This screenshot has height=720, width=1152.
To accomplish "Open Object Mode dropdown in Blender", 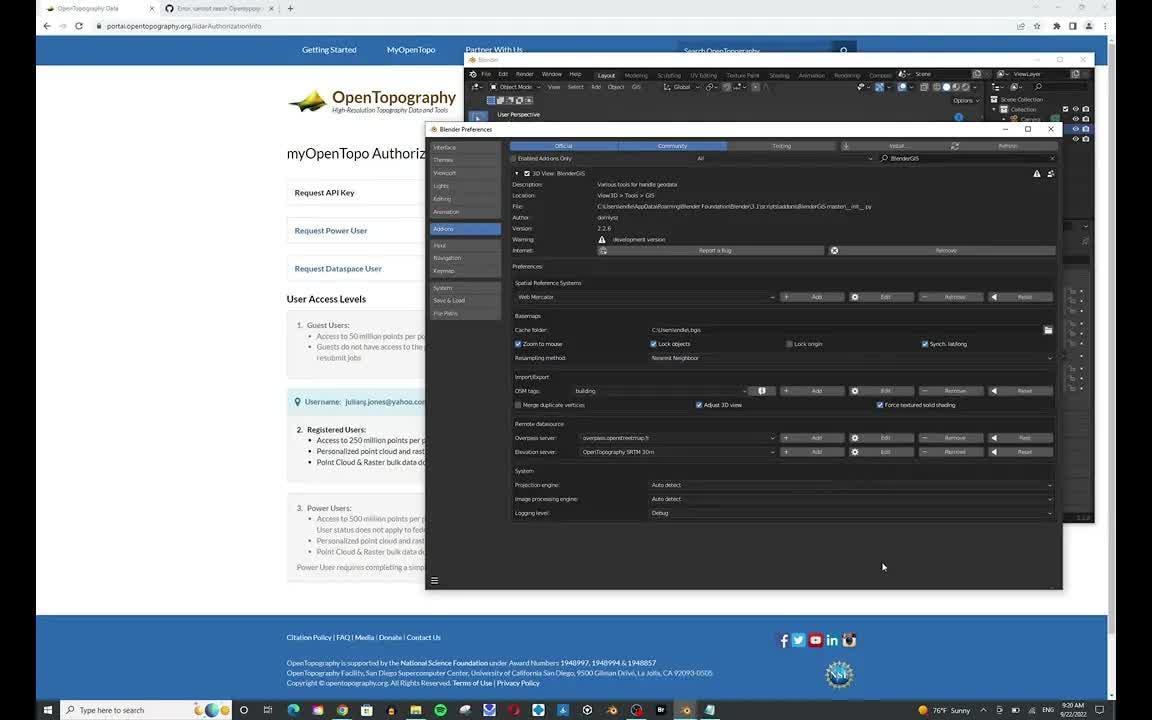I will coord(515,87).
